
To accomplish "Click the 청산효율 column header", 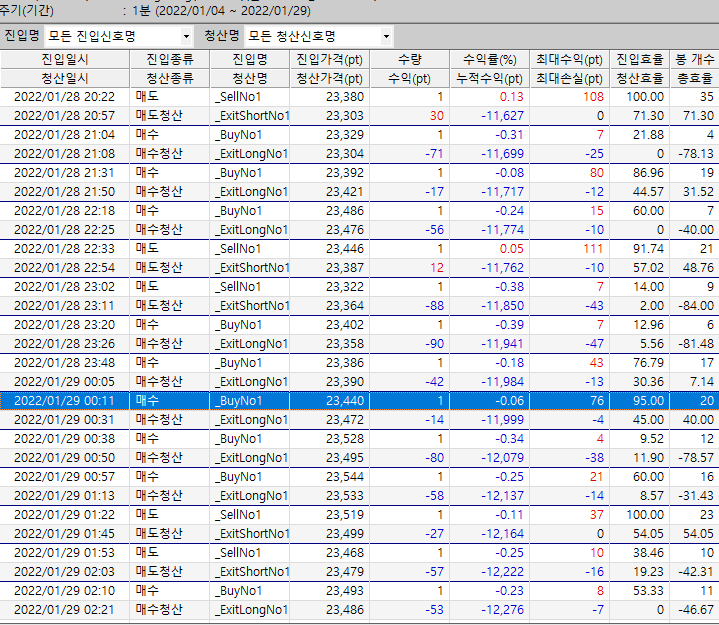I will click(640, 78).
